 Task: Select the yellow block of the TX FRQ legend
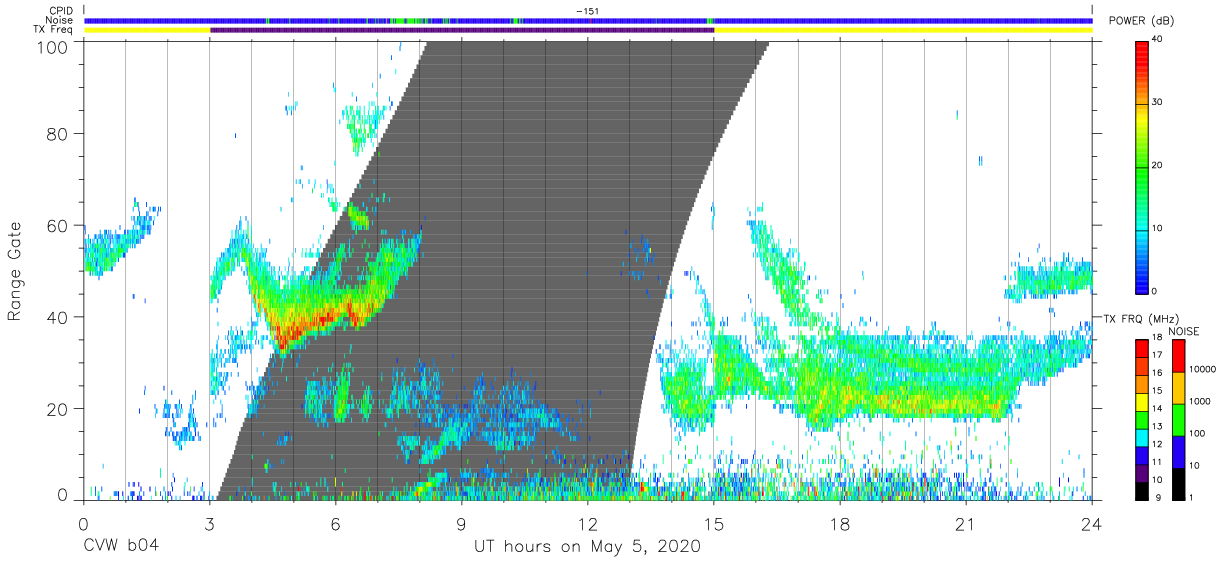tap(1143, 402)
